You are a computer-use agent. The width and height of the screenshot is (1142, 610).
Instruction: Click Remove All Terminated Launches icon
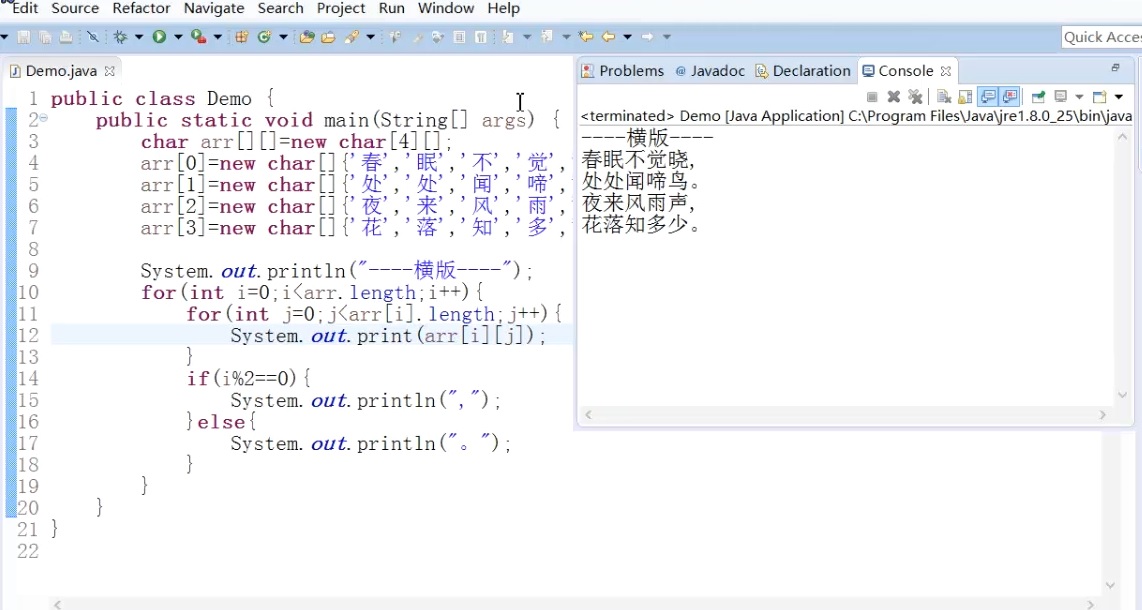point(915,97)
